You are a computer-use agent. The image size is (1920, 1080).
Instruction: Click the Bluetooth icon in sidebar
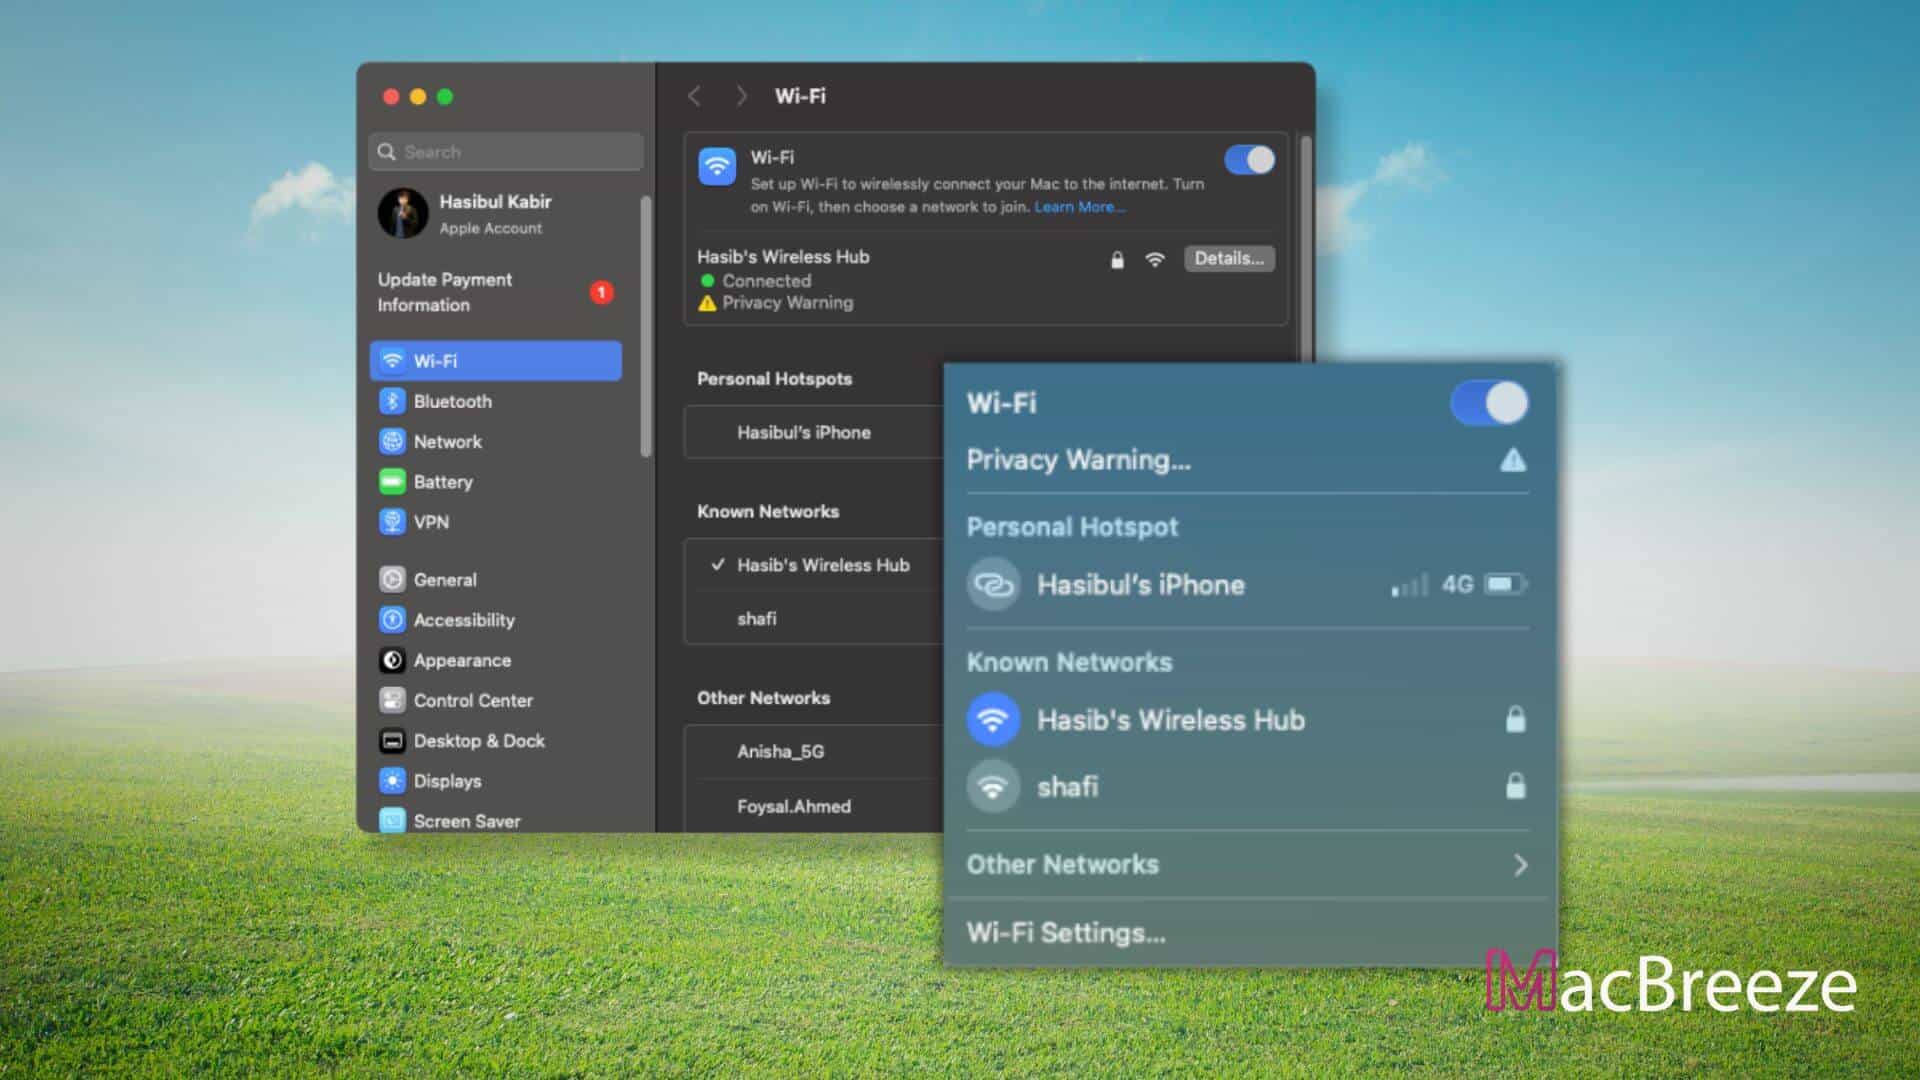(x=394, y=401)
